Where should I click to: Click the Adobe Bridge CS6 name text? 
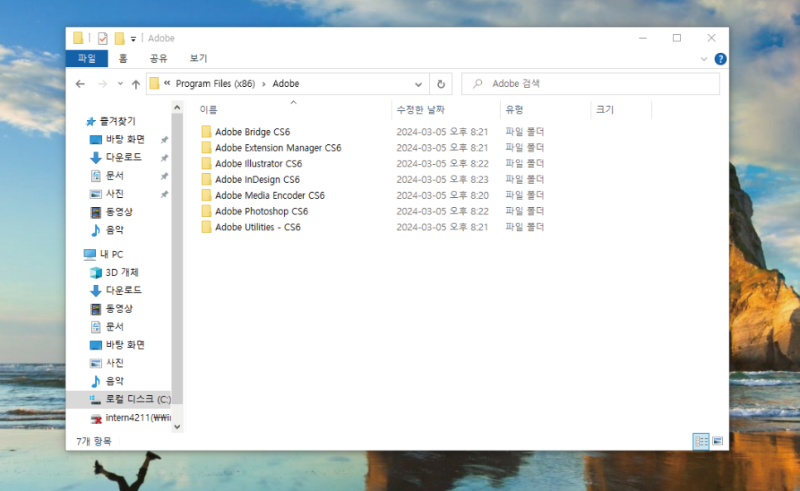pyautogui.click(x=253, y=132)
